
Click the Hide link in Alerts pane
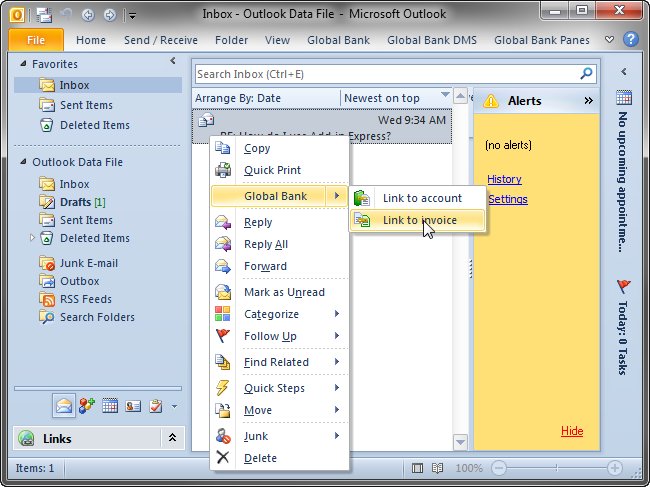572,431
